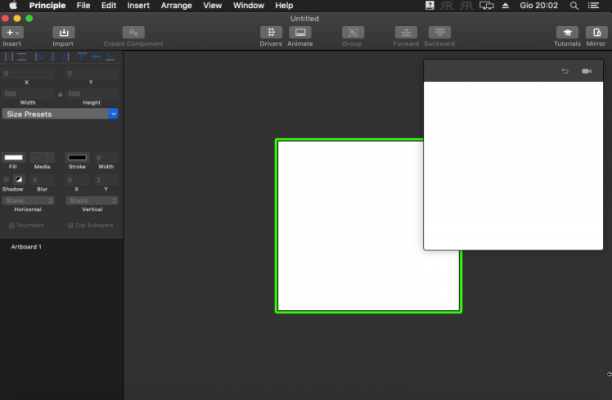Click the record video icon in preview

pos(586,71)
